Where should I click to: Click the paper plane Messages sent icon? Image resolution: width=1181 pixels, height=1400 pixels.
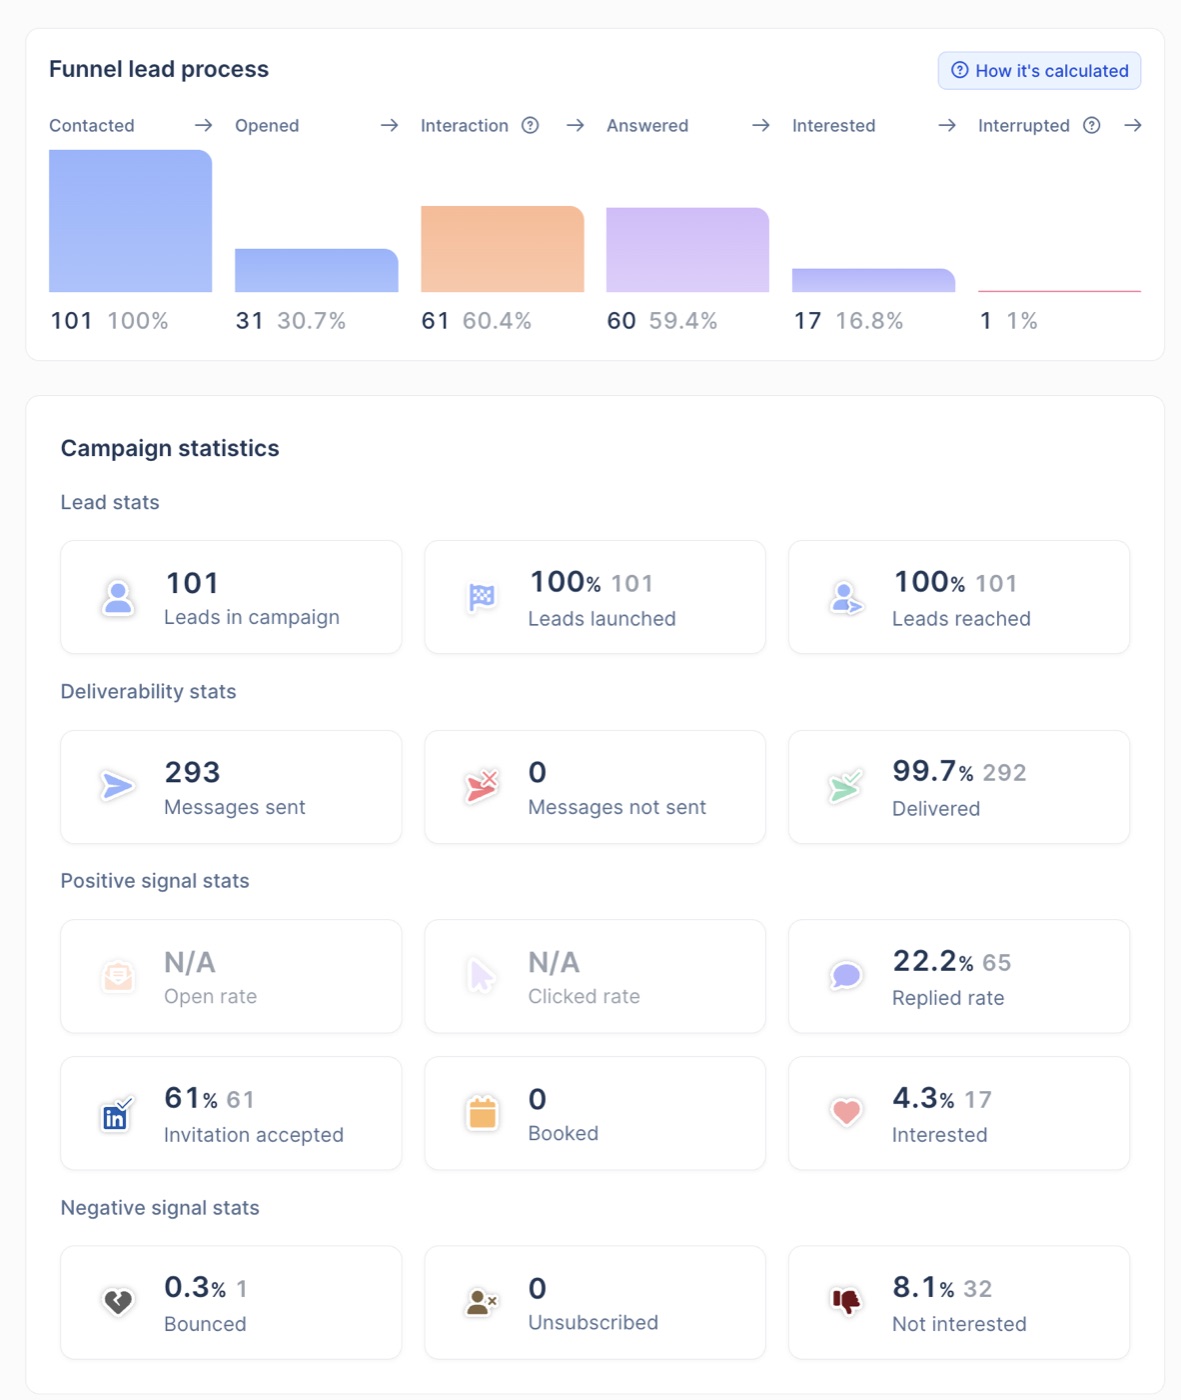pyautogui.click(x=118, y=787)
